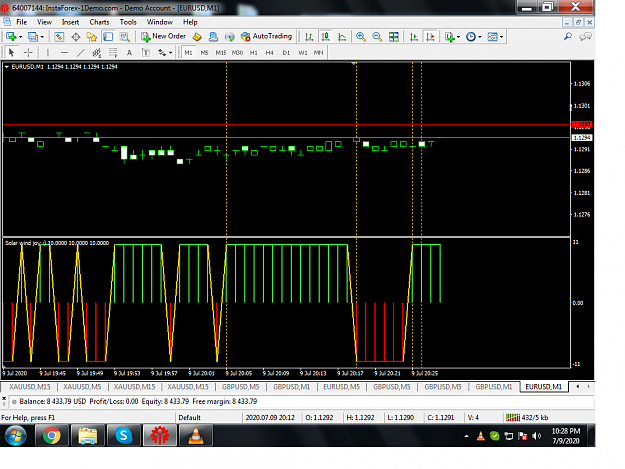Close the terminal balance panel
Screen dimensions: 625x469
[x=4, y=398]
